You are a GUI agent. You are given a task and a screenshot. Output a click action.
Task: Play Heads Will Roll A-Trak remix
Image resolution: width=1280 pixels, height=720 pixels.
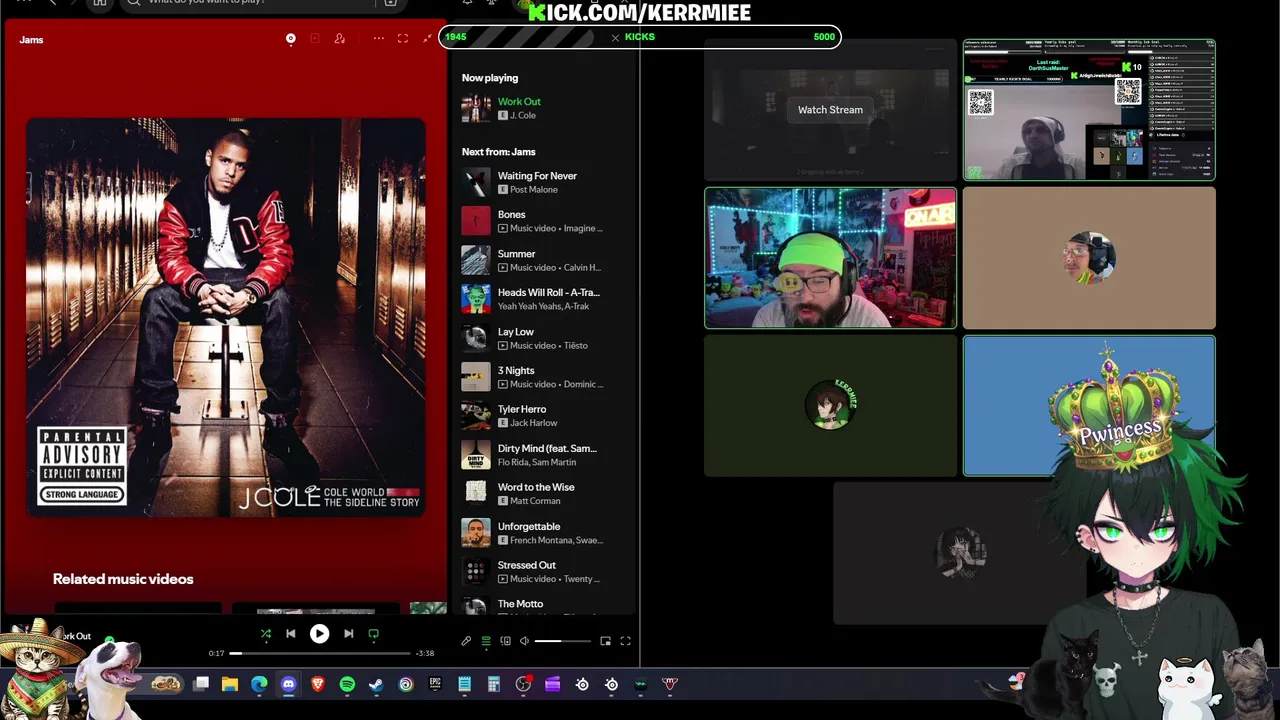548,293
